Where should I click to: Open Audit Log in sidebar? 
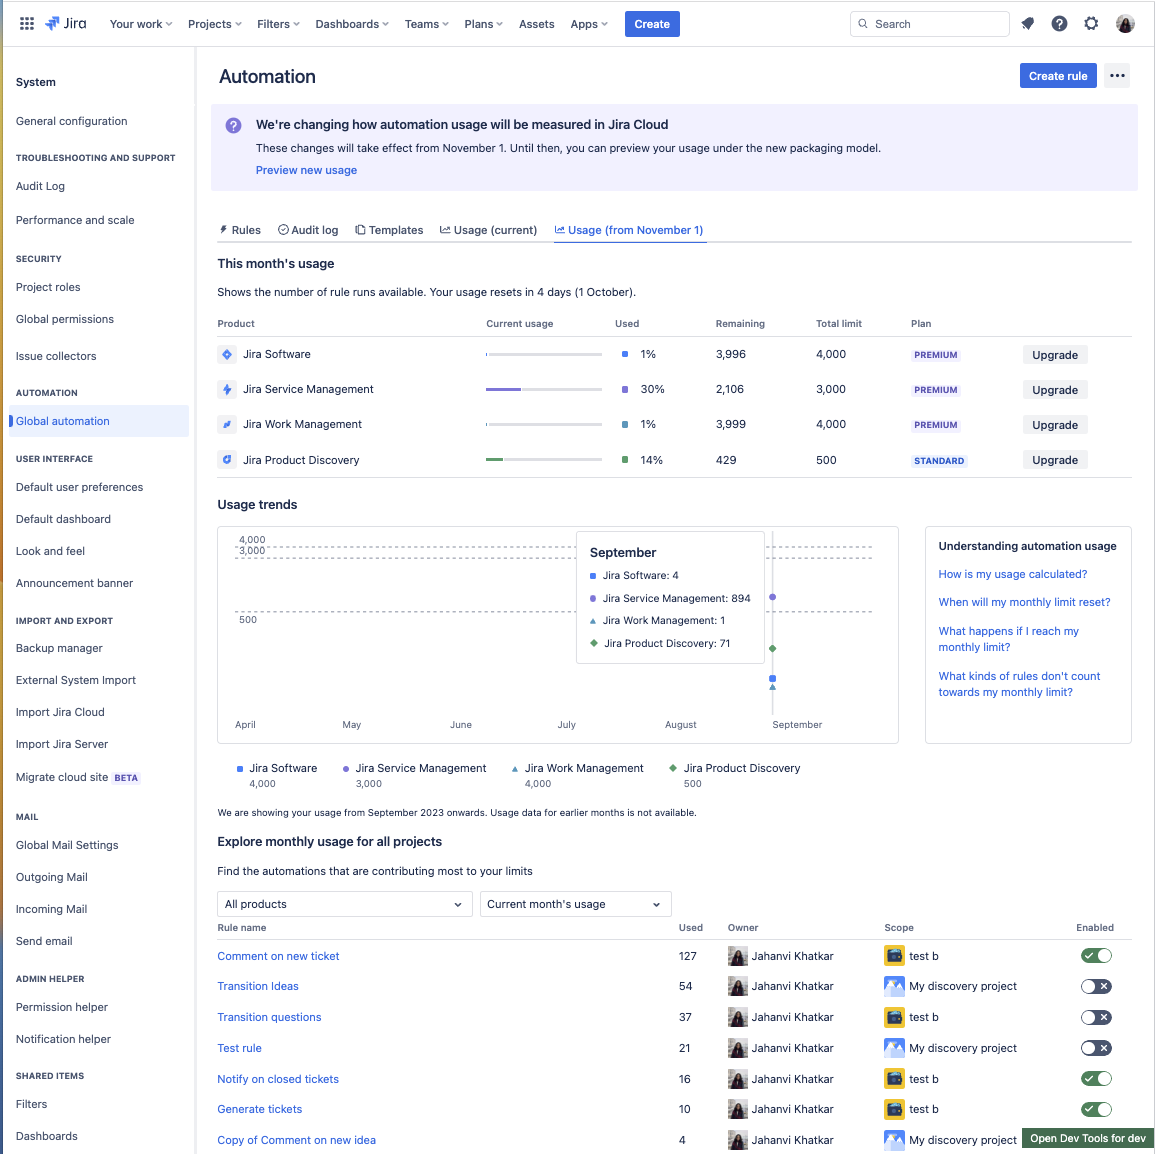[x=41, y=186]
